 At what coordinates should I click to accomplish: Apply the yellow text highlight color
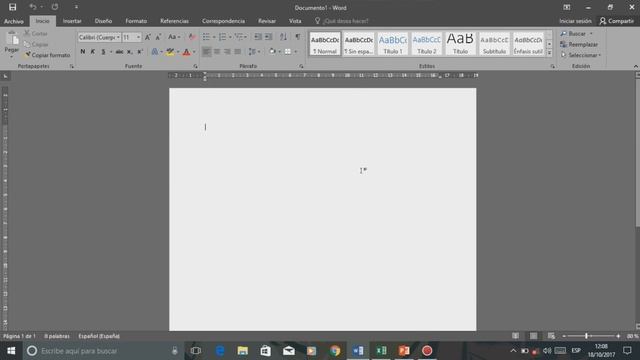(x=170, y=52)
